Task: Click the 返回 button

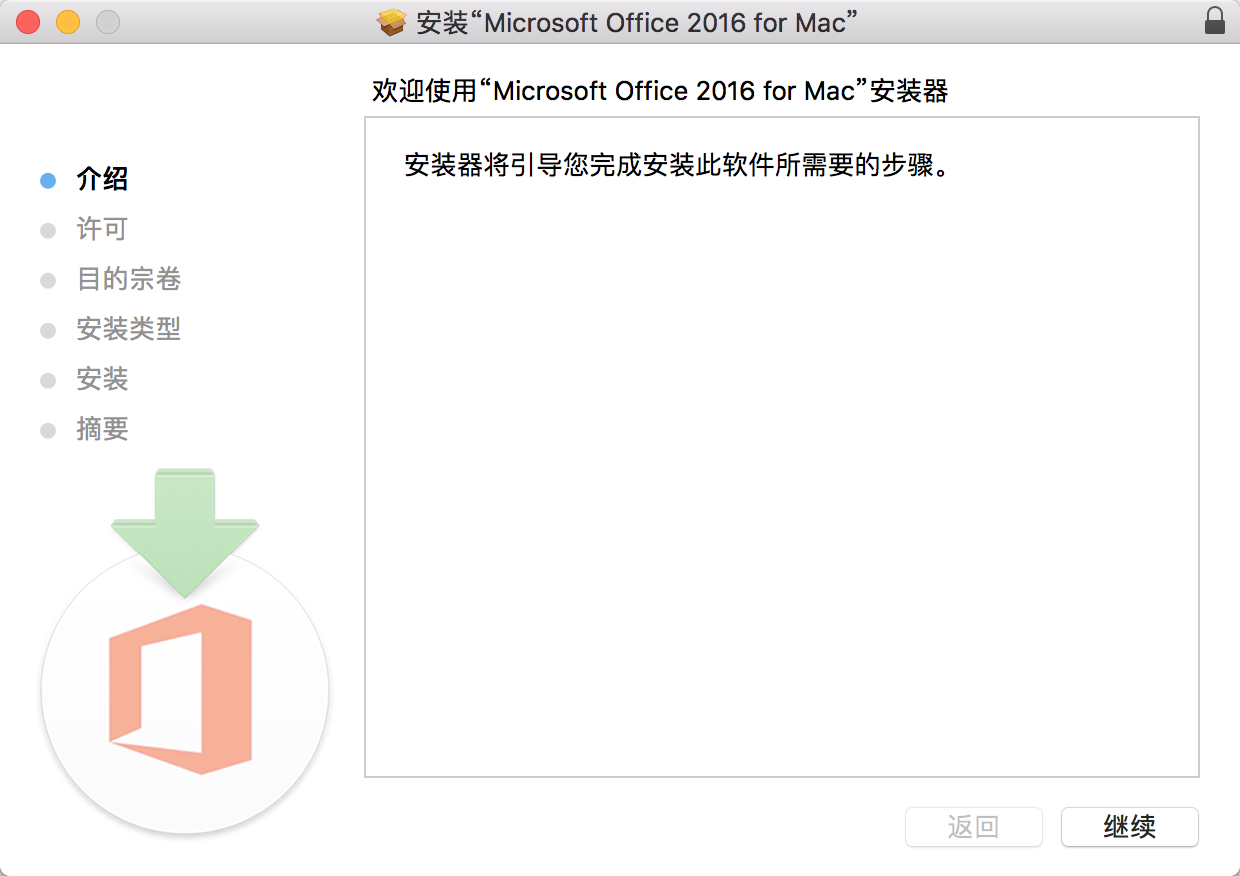Action: pos(973,827)
